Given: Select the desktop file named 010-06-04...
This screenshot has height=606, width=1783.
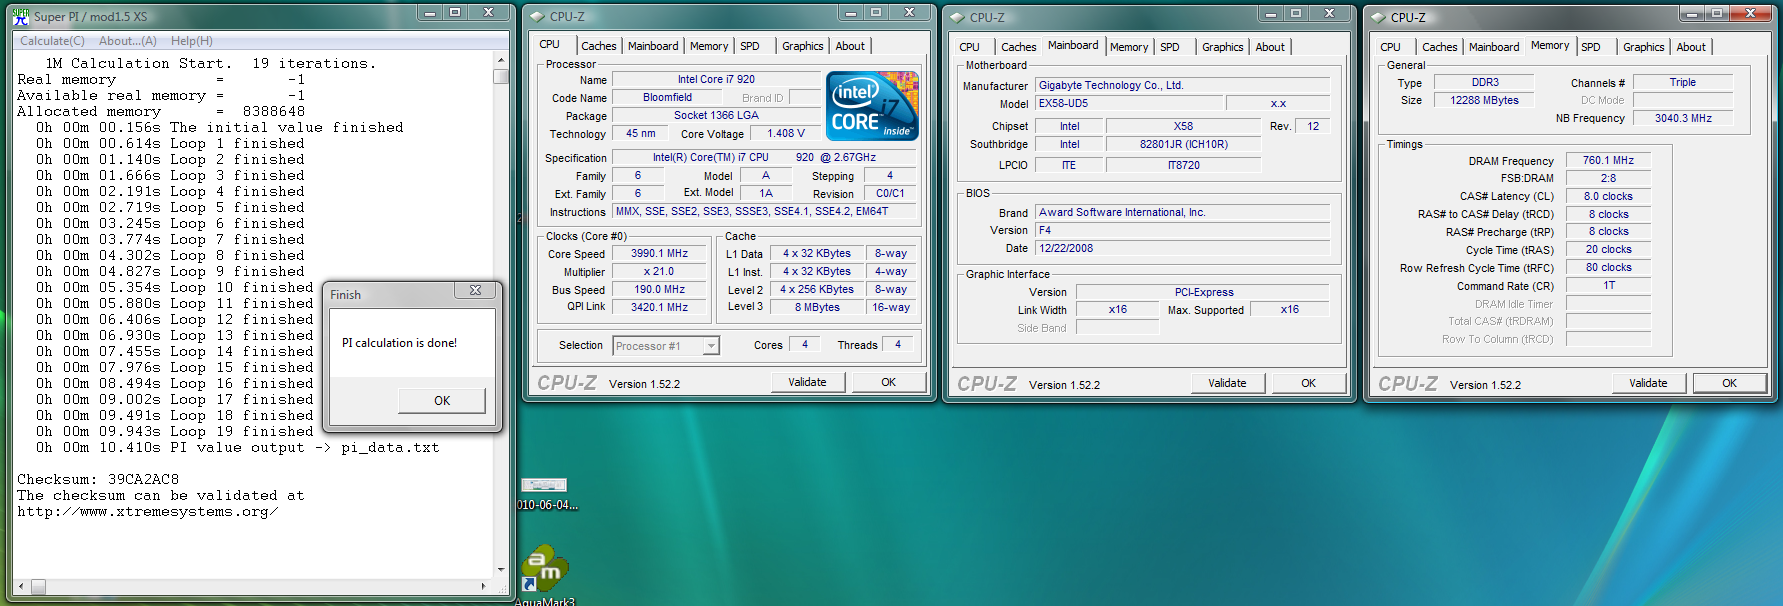Looking at the screenshot, I should point(545,487).
